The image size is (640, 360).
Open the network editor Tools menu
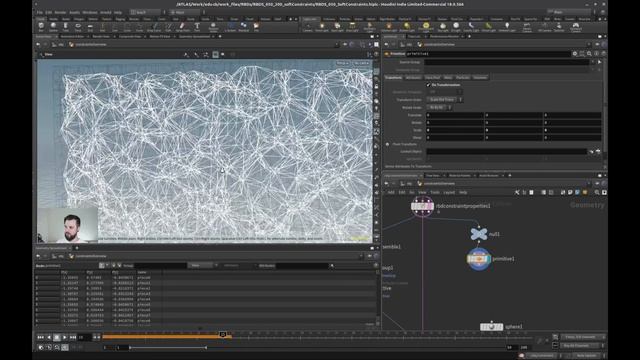click(435, 192)
